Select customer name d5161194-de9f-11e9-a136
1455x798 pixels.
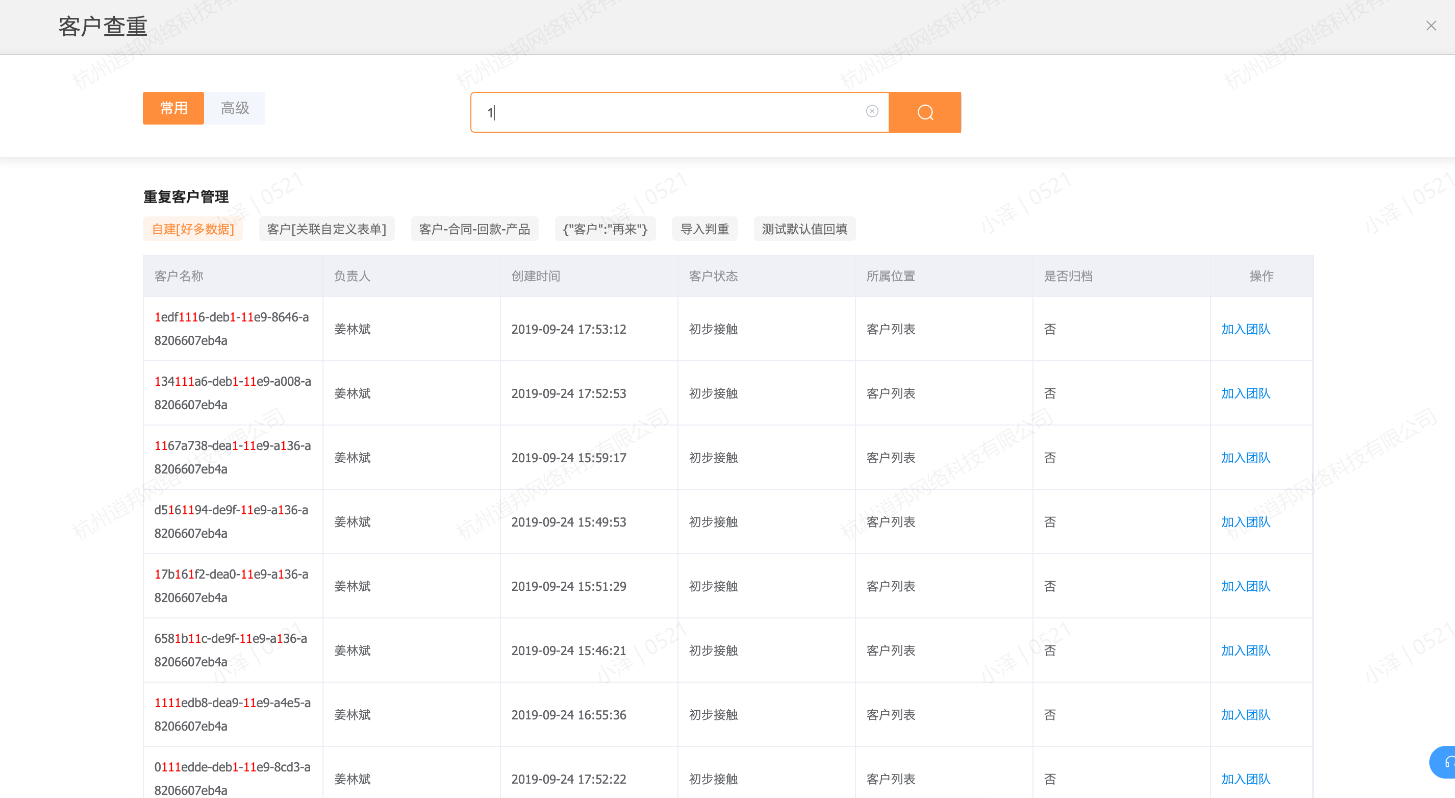[232, 522]
